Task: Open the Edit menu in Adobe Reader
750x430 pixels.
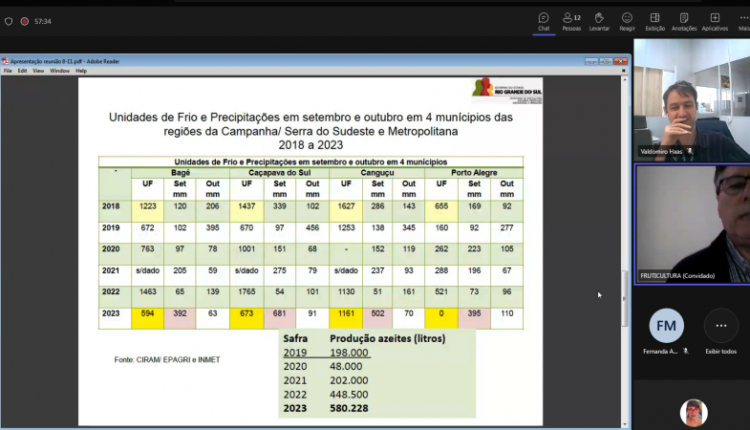Action: click(x=22, y=71)
